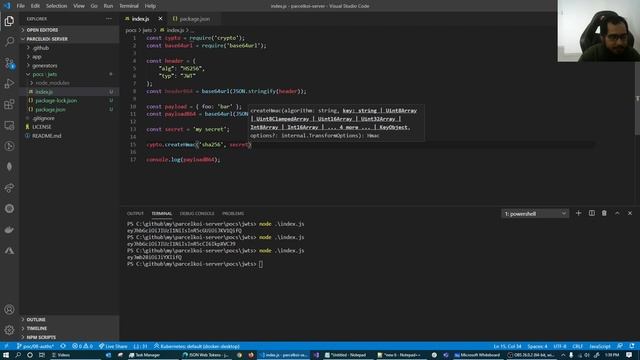Viewport: 640px width, 360px height.
Task: Maximize the terminal panel size
Action: click(x=617, y=213)
